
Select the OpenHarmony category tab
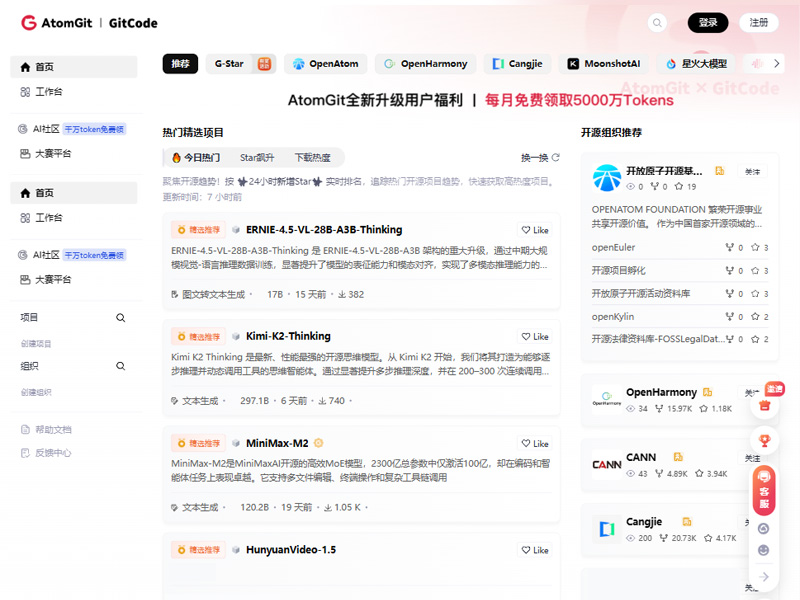(427, 64)
